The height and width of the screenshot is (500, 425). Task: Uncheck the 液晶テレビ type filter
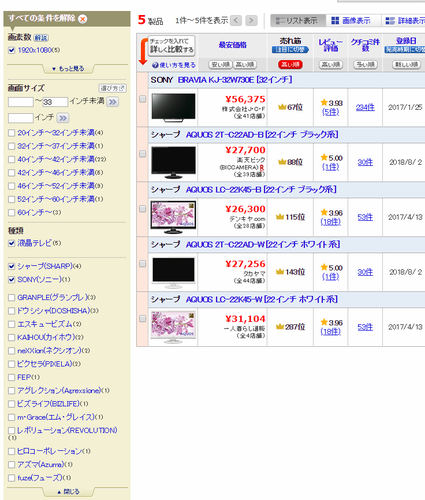(12, 243)
